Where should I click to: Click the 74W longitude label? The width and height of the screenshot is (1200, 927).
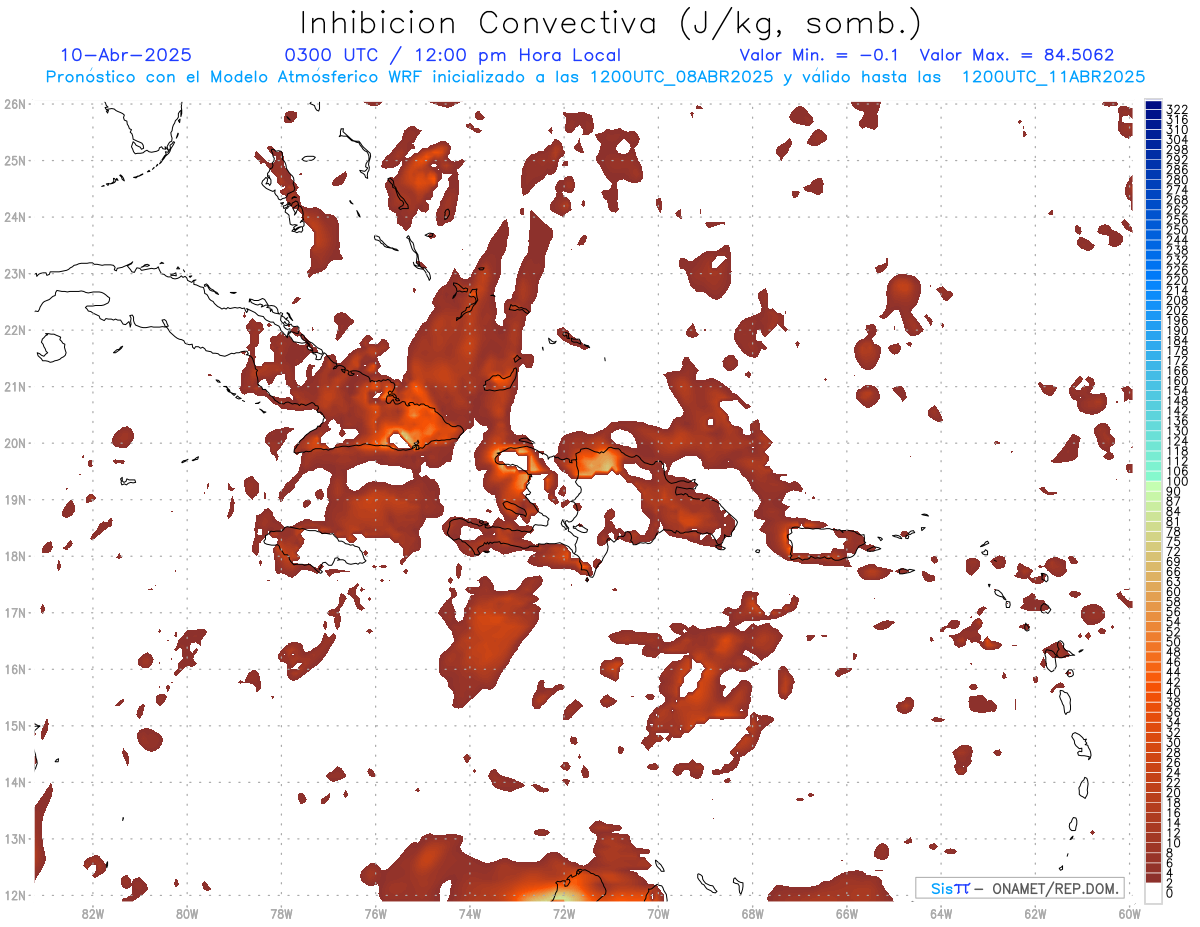(x=470, y=913)
